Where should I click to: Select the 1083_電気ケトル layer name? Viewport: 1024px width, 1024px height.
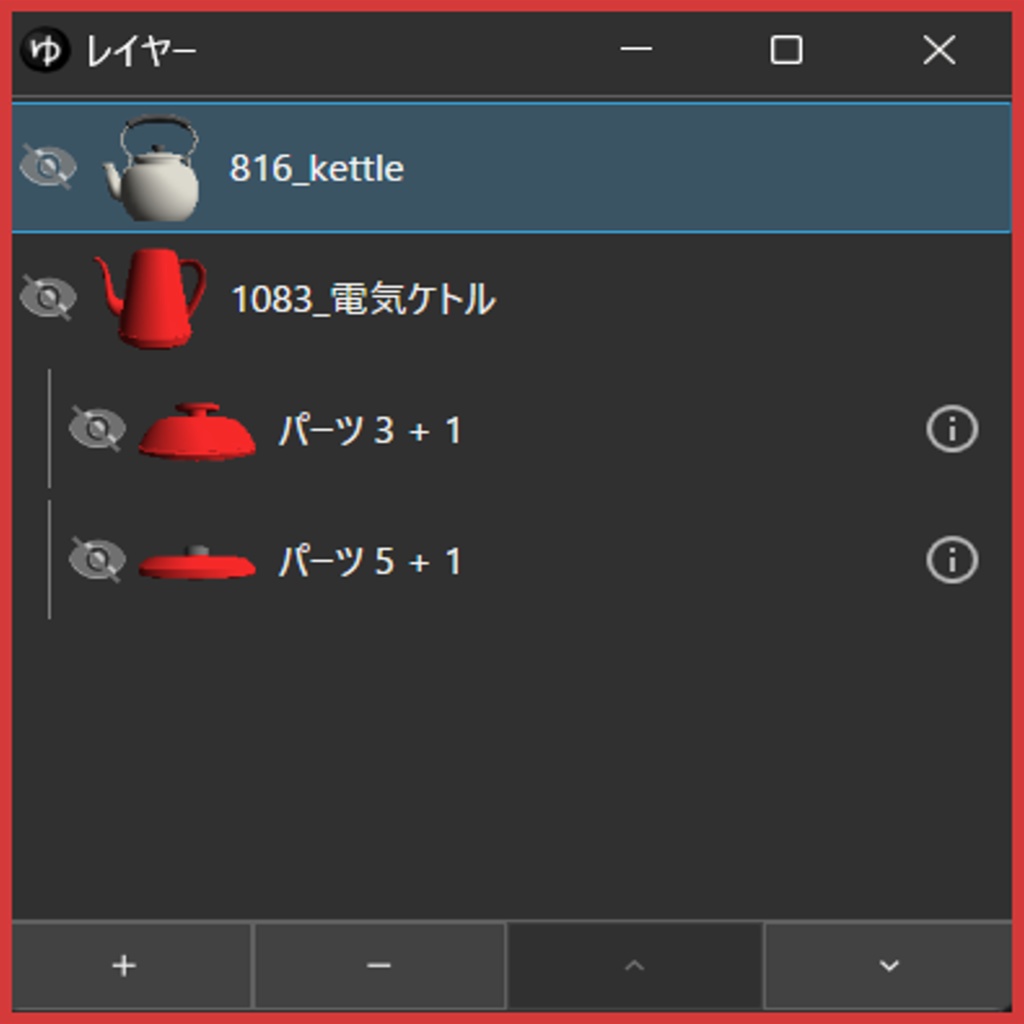(363, 299)
